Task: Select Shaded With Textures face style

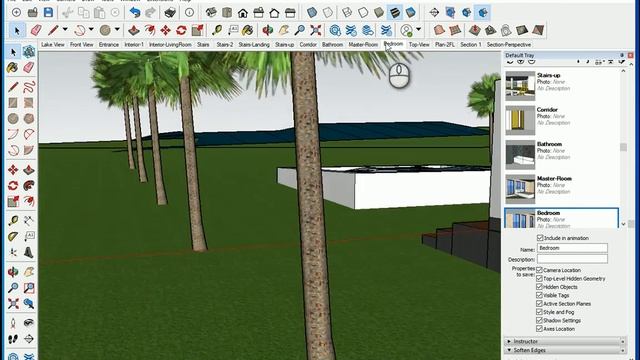Action: 395,12
